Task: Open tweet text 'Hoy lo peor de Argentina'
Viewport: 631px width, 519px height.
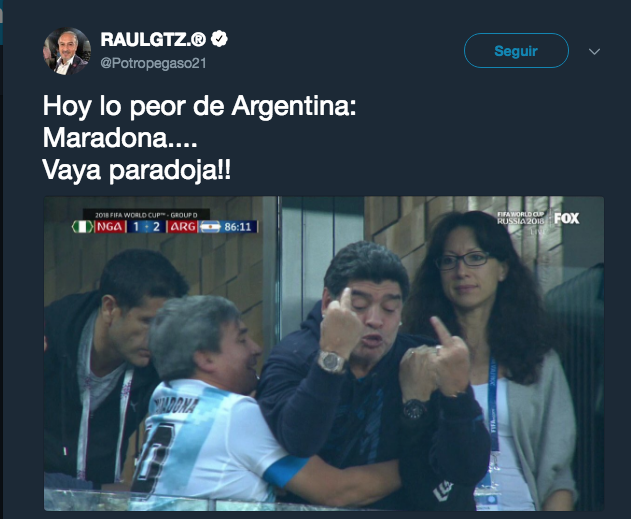Action: [199, 107]
